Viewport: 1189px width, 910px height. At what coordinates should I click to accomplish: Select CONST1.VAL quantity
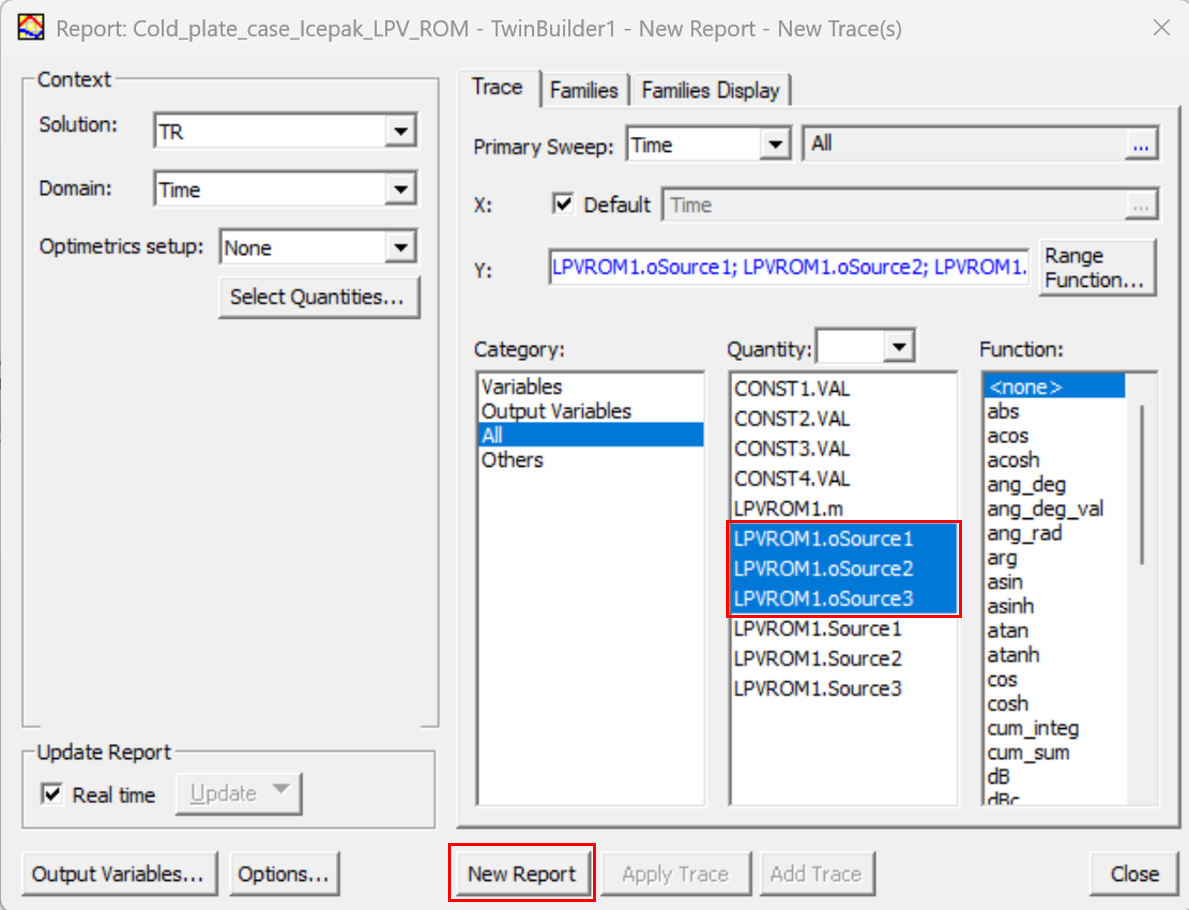(843, 388)
